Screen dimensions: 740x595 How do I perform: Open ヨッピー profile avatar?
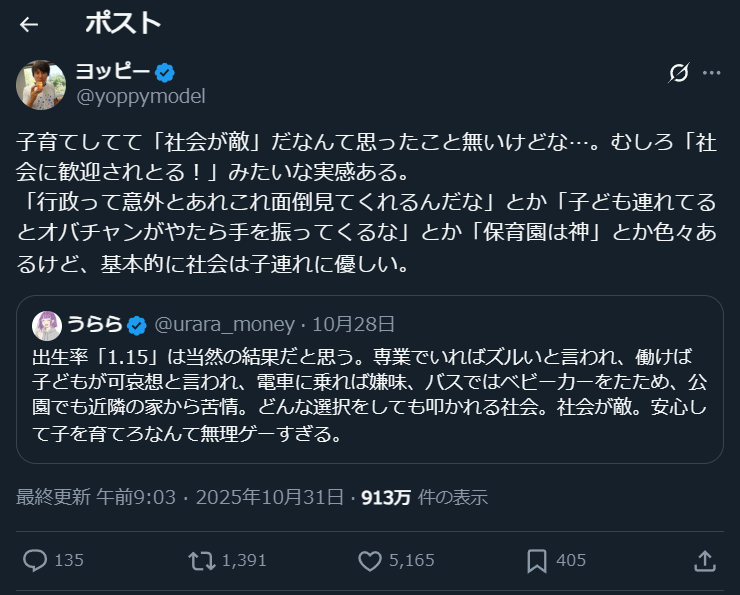41,84
